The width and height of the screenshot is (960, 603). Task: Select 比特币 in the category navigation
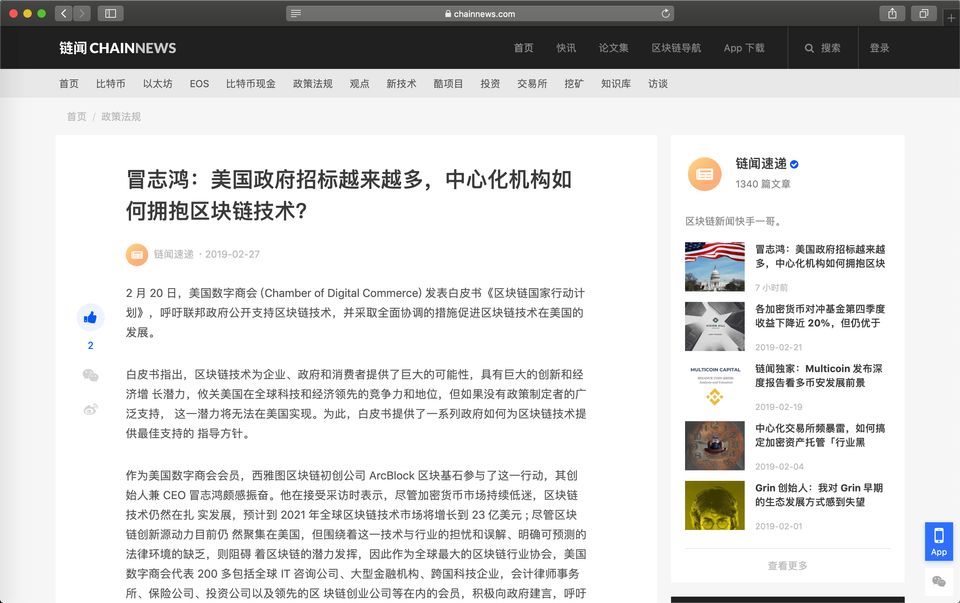pos(110,84)
